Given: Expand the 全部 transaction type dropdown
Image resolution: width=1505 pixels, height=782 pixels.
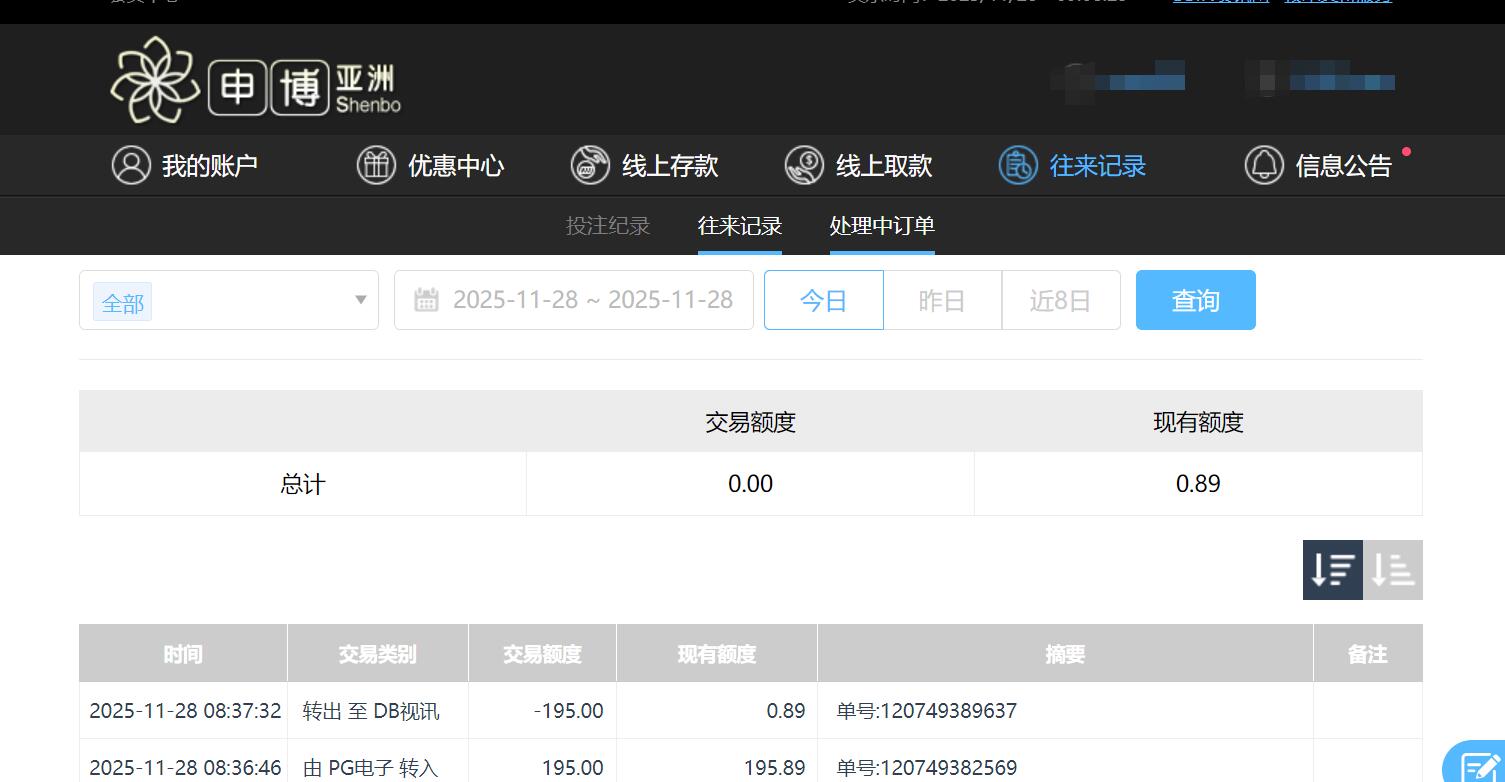Looking at the screenshot, I should click(x=228, y=300).
